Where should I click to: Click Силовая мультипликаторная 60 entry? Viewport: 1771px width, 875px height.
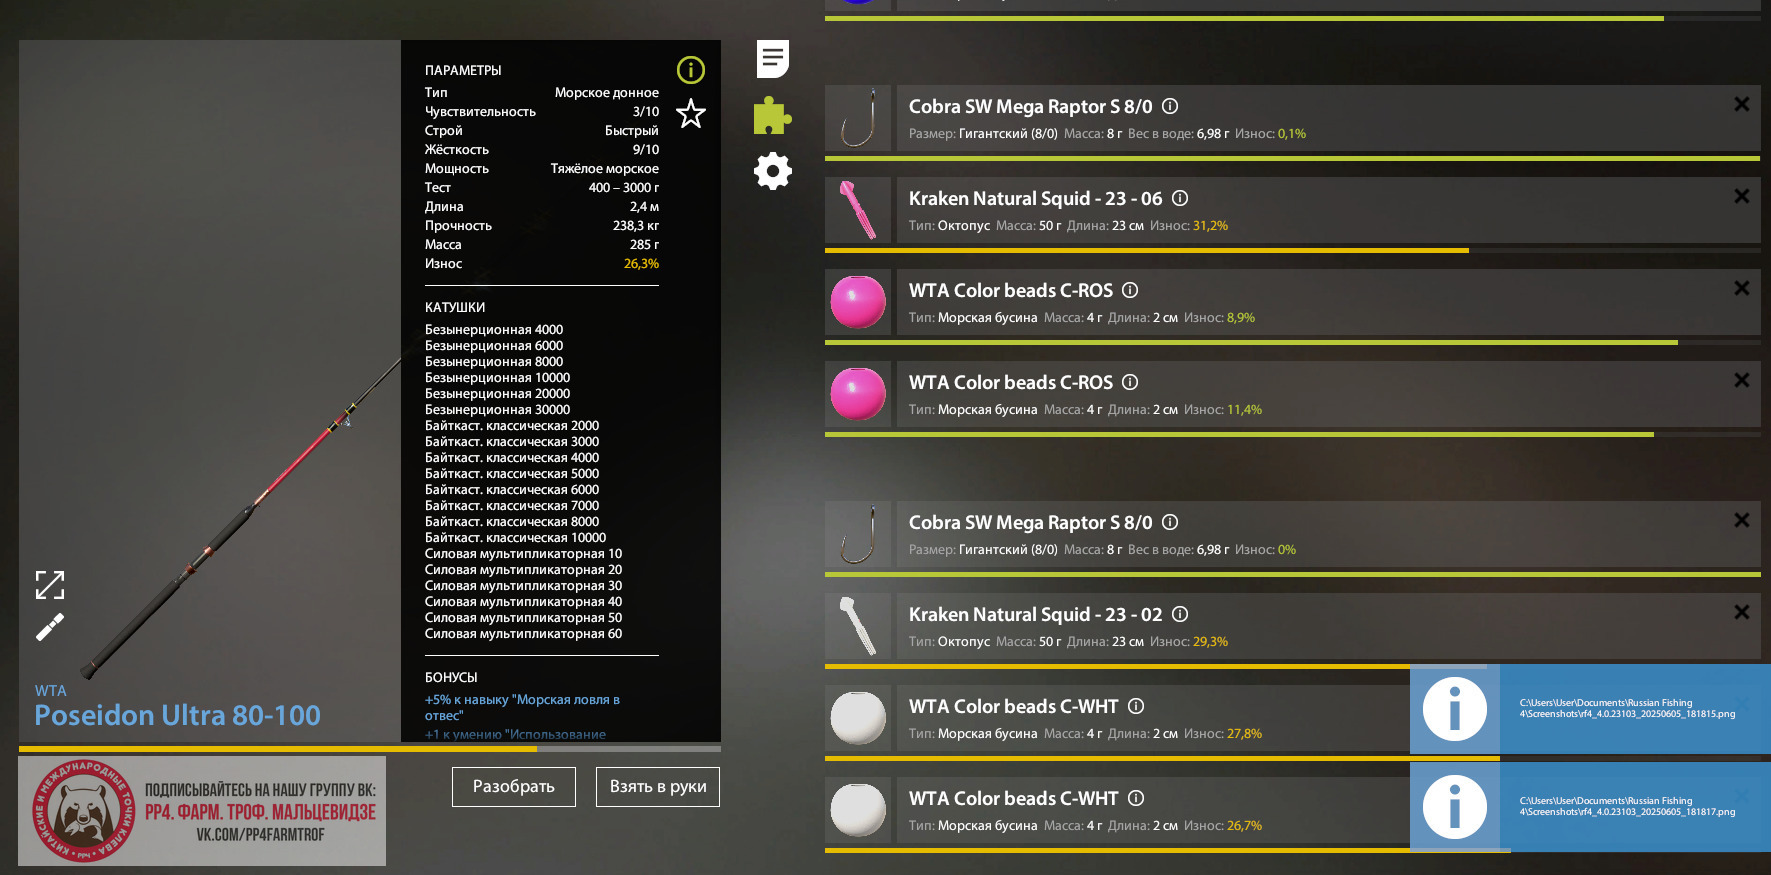point(523,633)
